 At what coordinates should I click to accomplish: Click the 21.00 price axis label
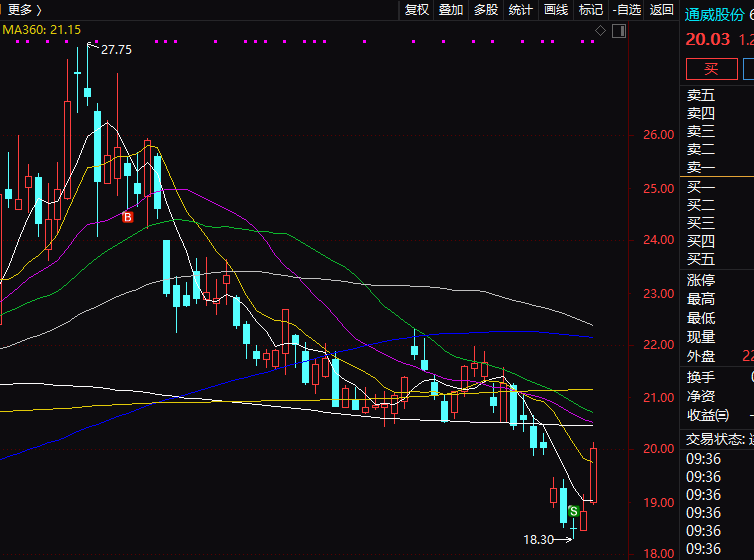pos(658,398)
